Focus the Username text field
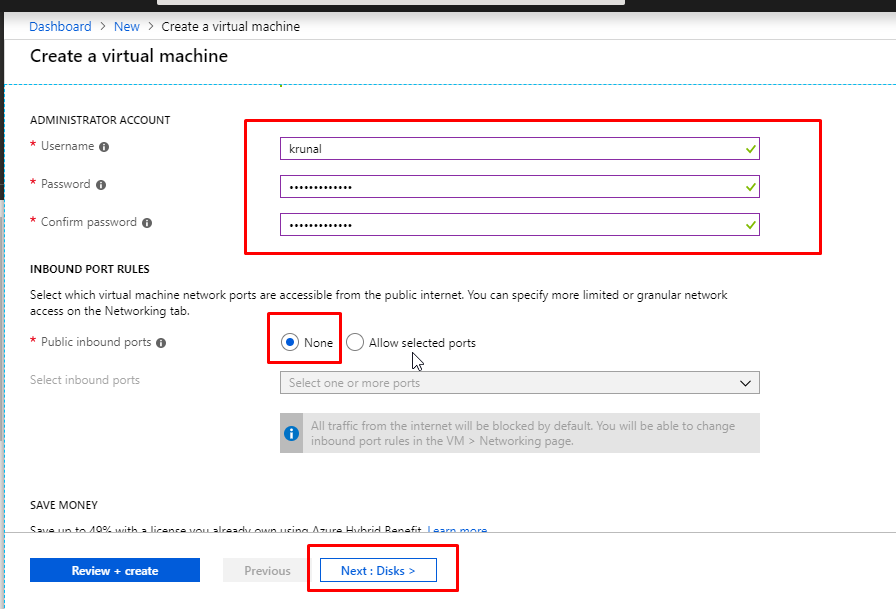Image resolution: width=896 pixels, height=609 pixels. 510,149
